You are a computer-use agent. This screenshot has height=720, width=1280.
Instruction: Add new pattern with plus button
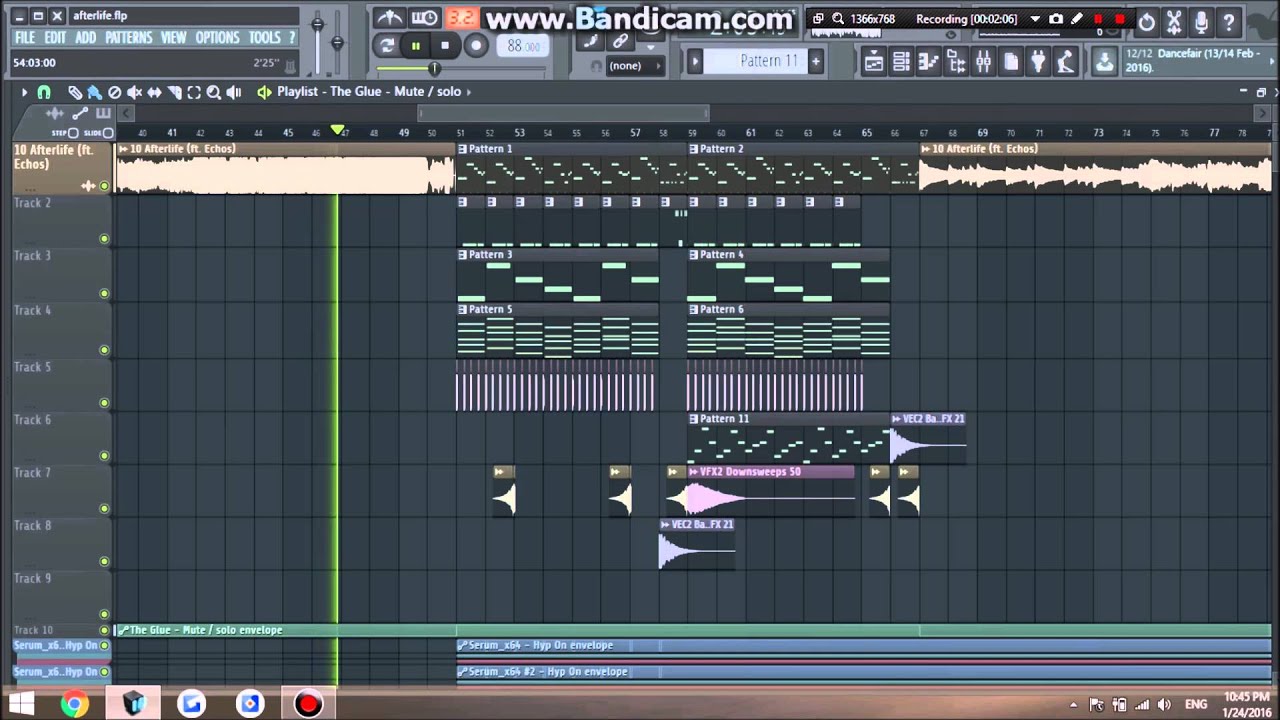point(815,62)
